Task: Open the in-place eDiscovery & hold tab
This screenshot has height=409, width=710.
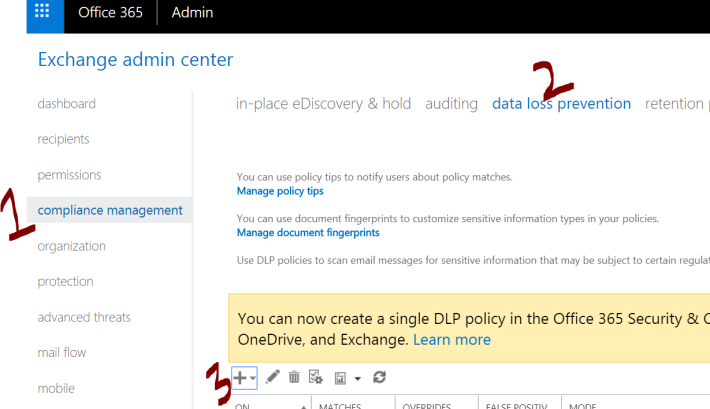Action: (x=323, y=104)
